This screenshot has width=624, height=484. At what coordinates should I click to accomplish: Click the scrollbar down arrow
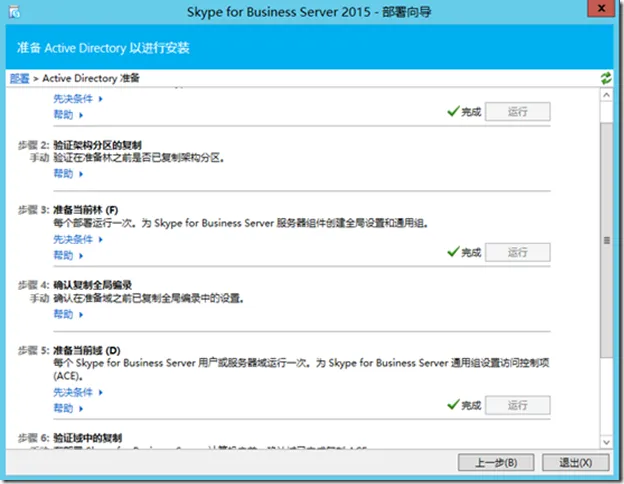pos(606,442)
